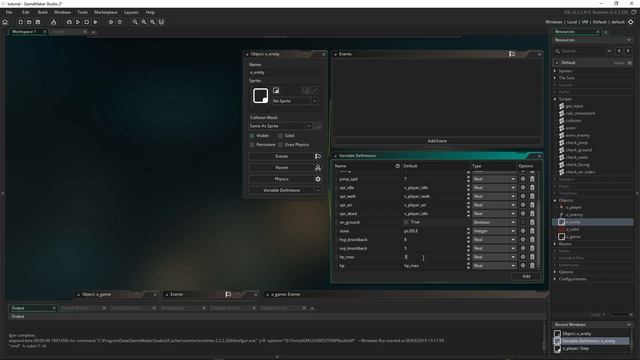Open options for state variable

[523, 231]
